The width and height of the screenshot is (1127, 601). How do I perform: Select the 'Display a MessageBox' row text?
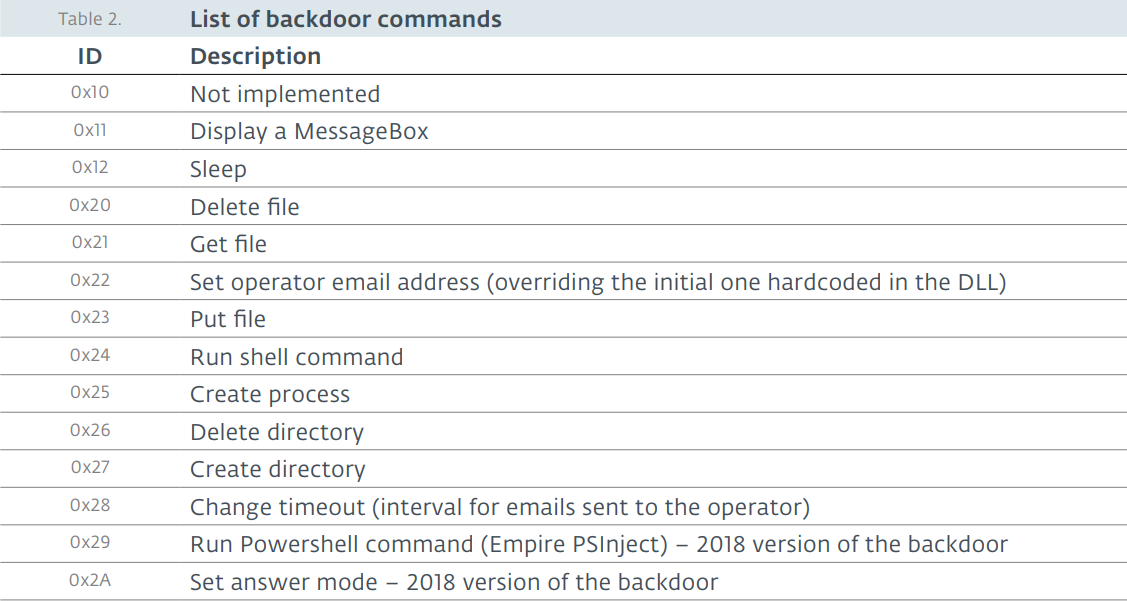pyautogui.click(x=309, y=132)
